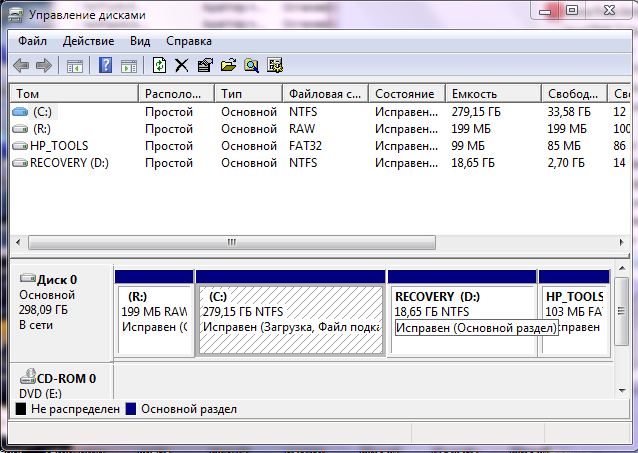638x453 pixels.
Task: Sort by the Тип column header
Action: click(248, 94)
